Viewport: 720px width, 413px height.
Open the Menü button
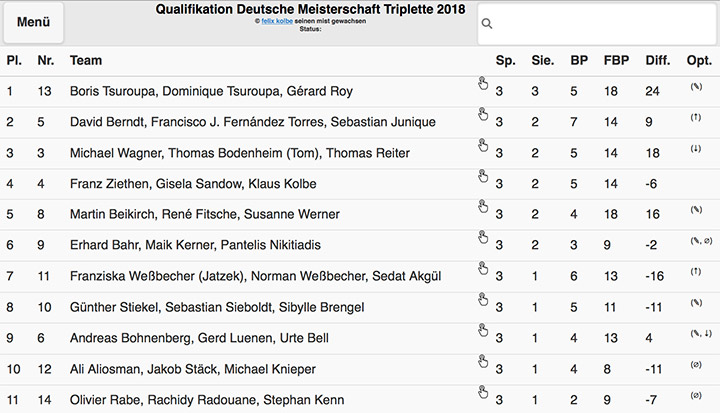[x=34, y=22]
